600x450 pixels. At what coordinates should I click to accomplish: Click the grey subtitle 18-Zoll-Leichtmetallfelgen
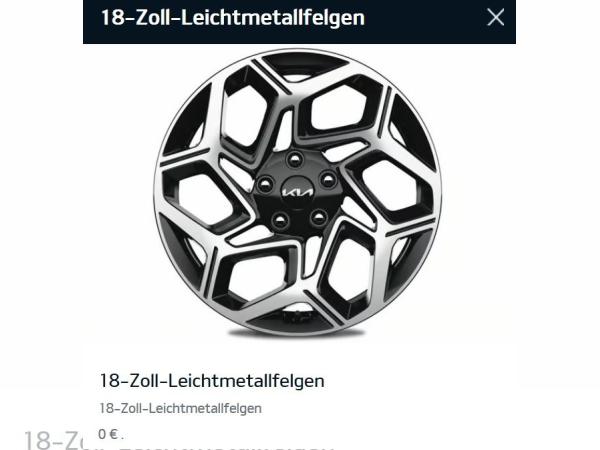[x=181, y=408]
